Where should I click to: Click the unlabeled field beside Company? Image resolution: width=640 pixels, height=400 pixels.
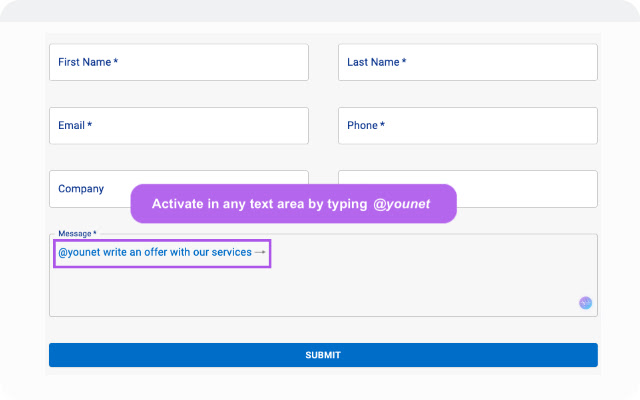tap(527, 189)
